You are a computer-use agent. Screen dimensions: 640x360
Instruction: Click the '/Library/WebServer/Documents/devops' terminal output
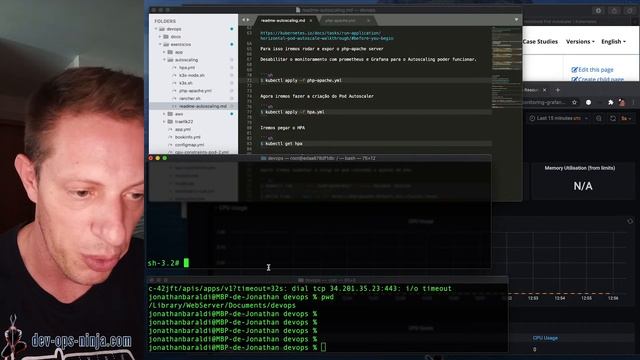222,305
